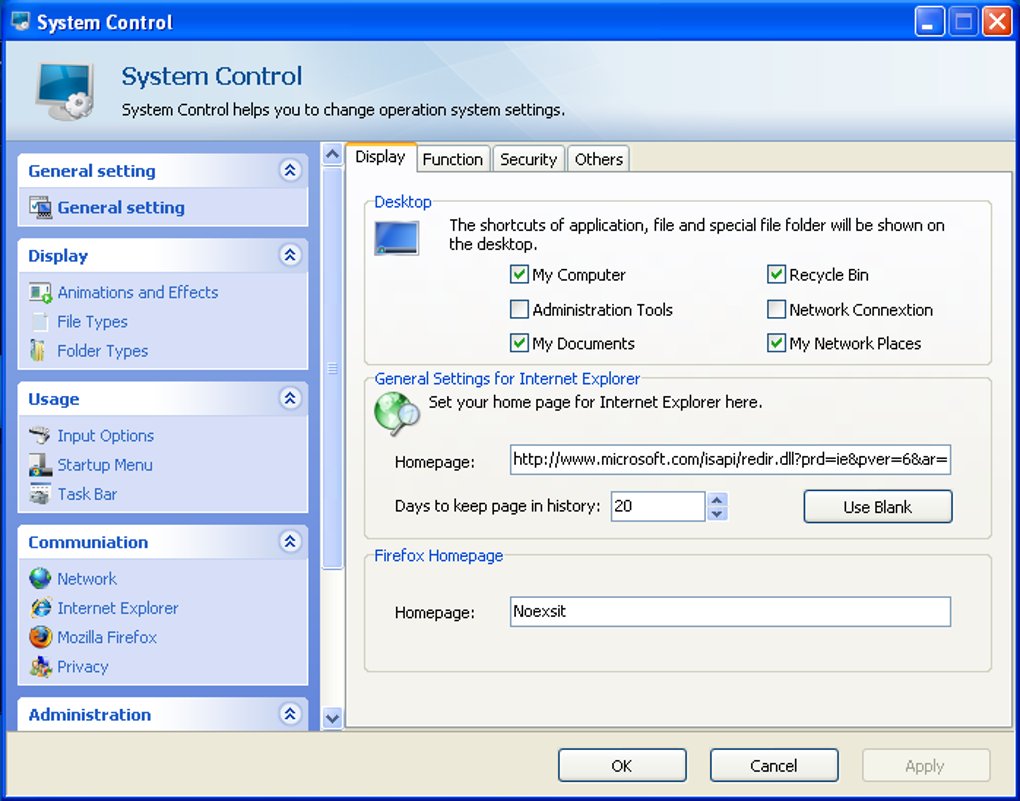Open Privacy settings
Image resolution: width=1020 pixels, height=801 pixels.
pos(82,666)
